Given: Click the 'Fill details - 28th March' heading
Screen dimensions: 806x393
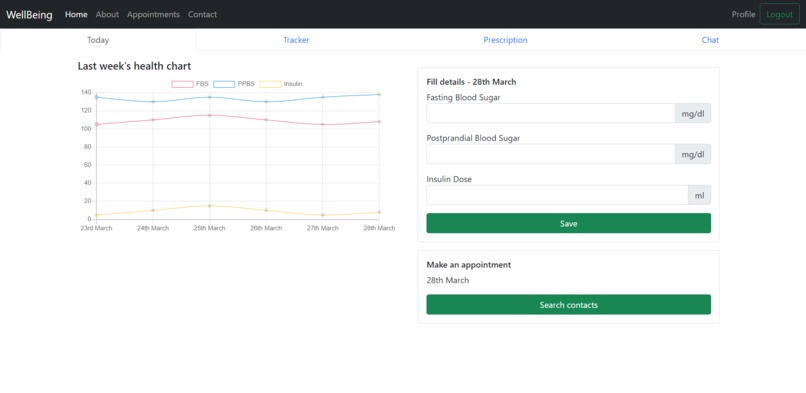Looking at the screenshot, I should [x=471, y=82].
